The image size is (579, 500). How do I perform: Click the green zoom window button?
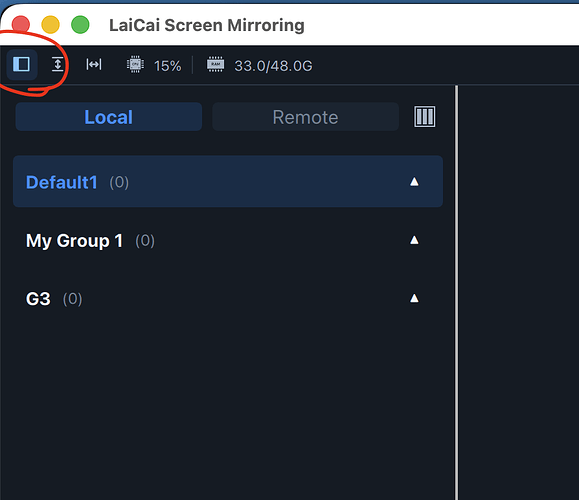[x=80, y=25]
